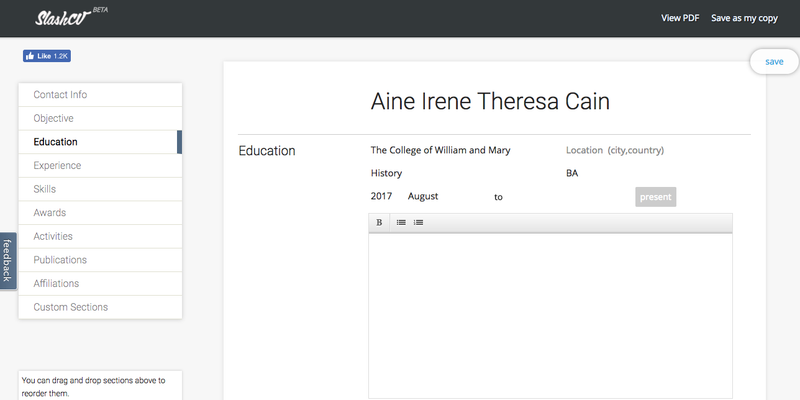Click the Education section heading
Viewport: 800px width, 400px height.
tap(267, 151)
